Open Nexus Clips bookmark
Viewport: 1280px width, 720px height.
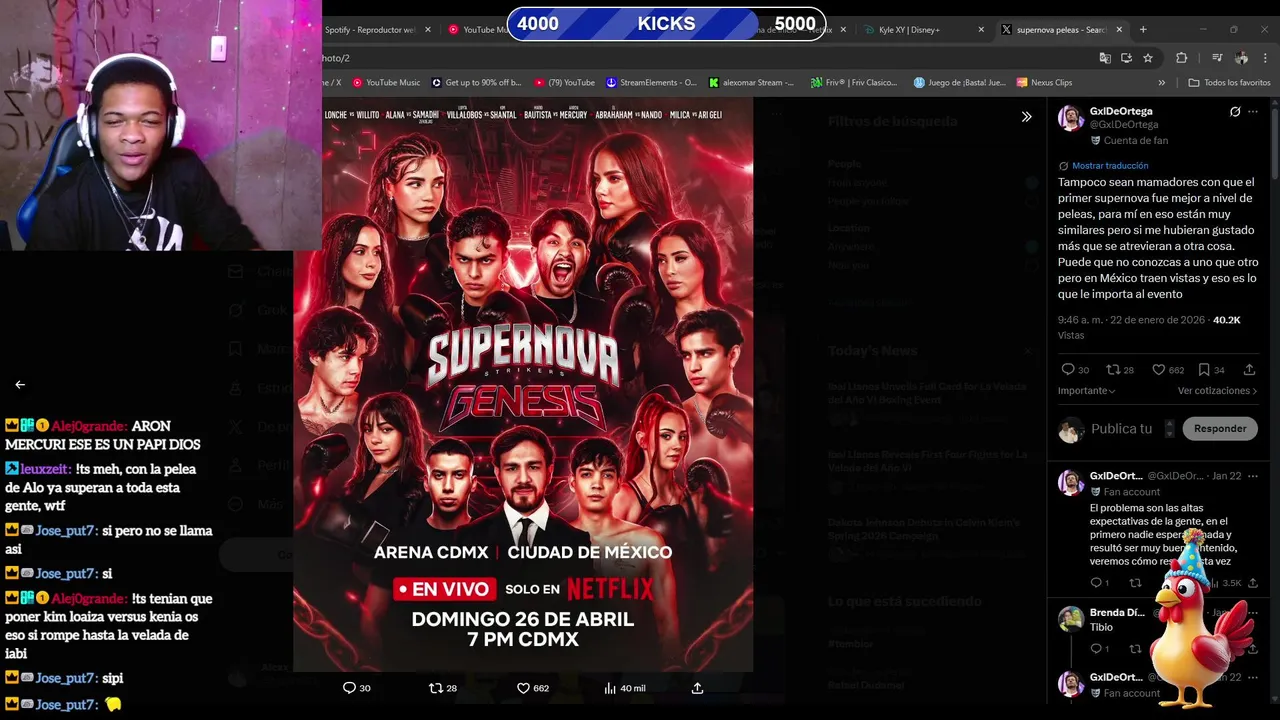tap(1044, 83)
